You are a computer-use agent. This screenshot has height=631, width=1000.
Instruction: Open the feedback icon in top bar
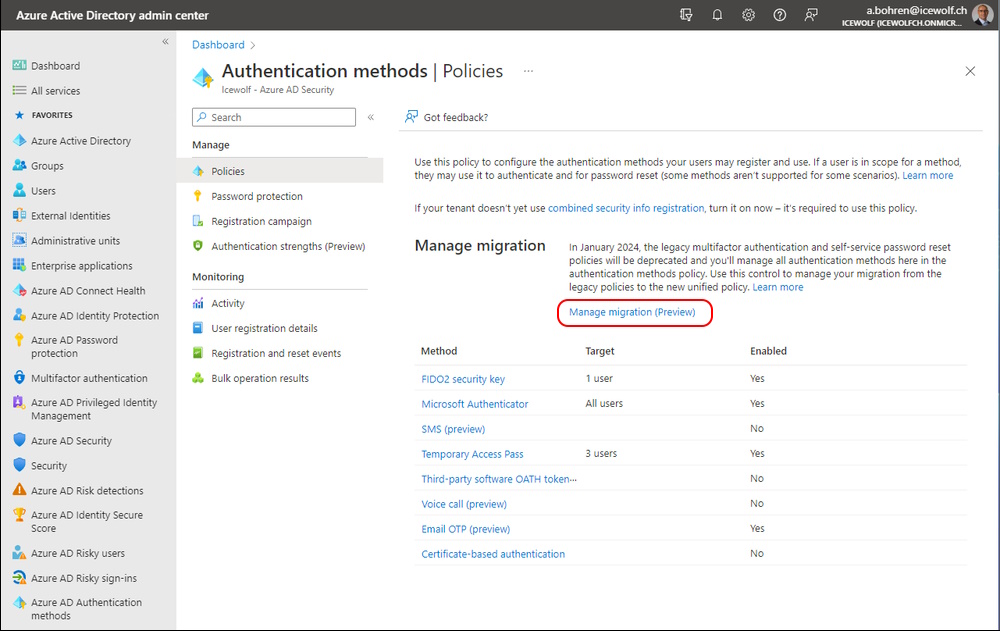point(811,15)
